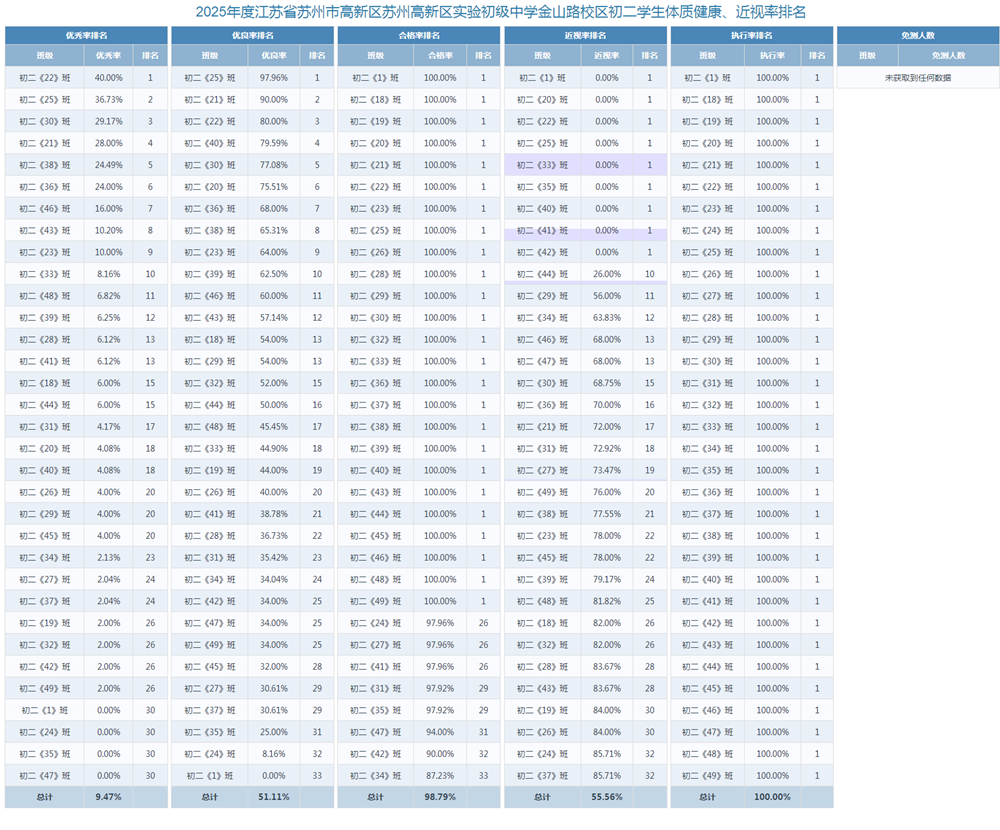Click 合格率 column header
The width and height of the screenshot is (1000, 830).
[x=440, y=56]
